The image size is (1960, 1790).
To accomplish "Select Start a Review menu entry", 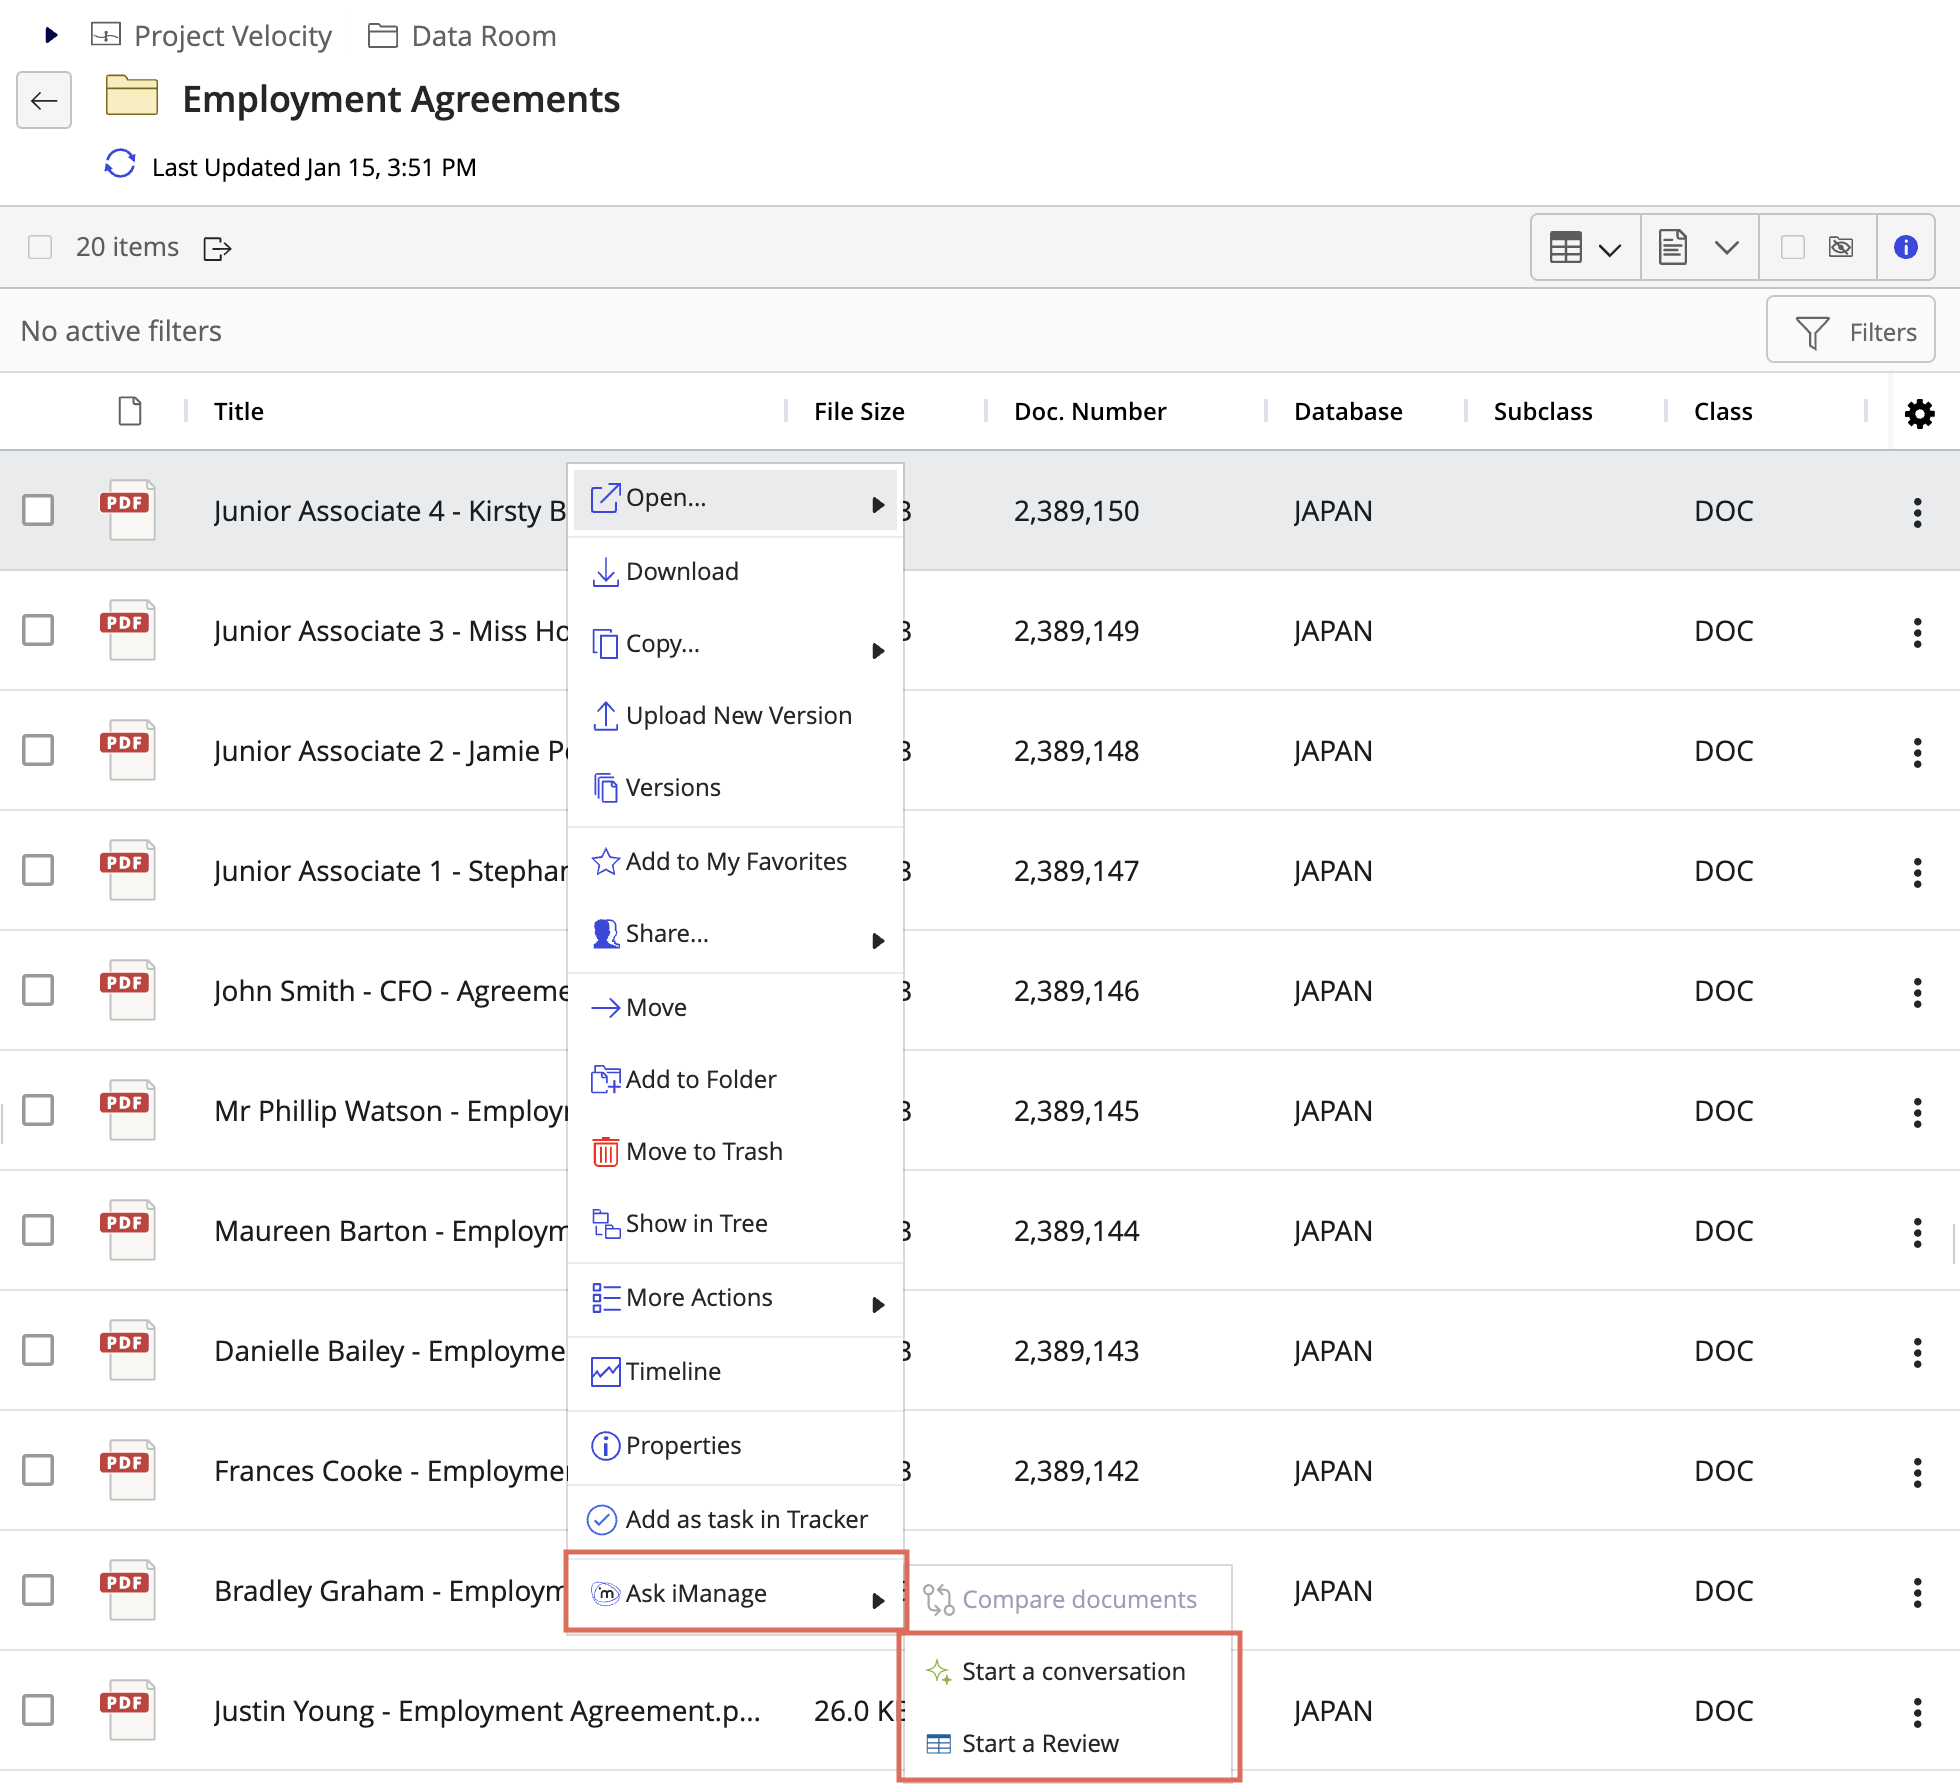I will pos(1040,1744).
